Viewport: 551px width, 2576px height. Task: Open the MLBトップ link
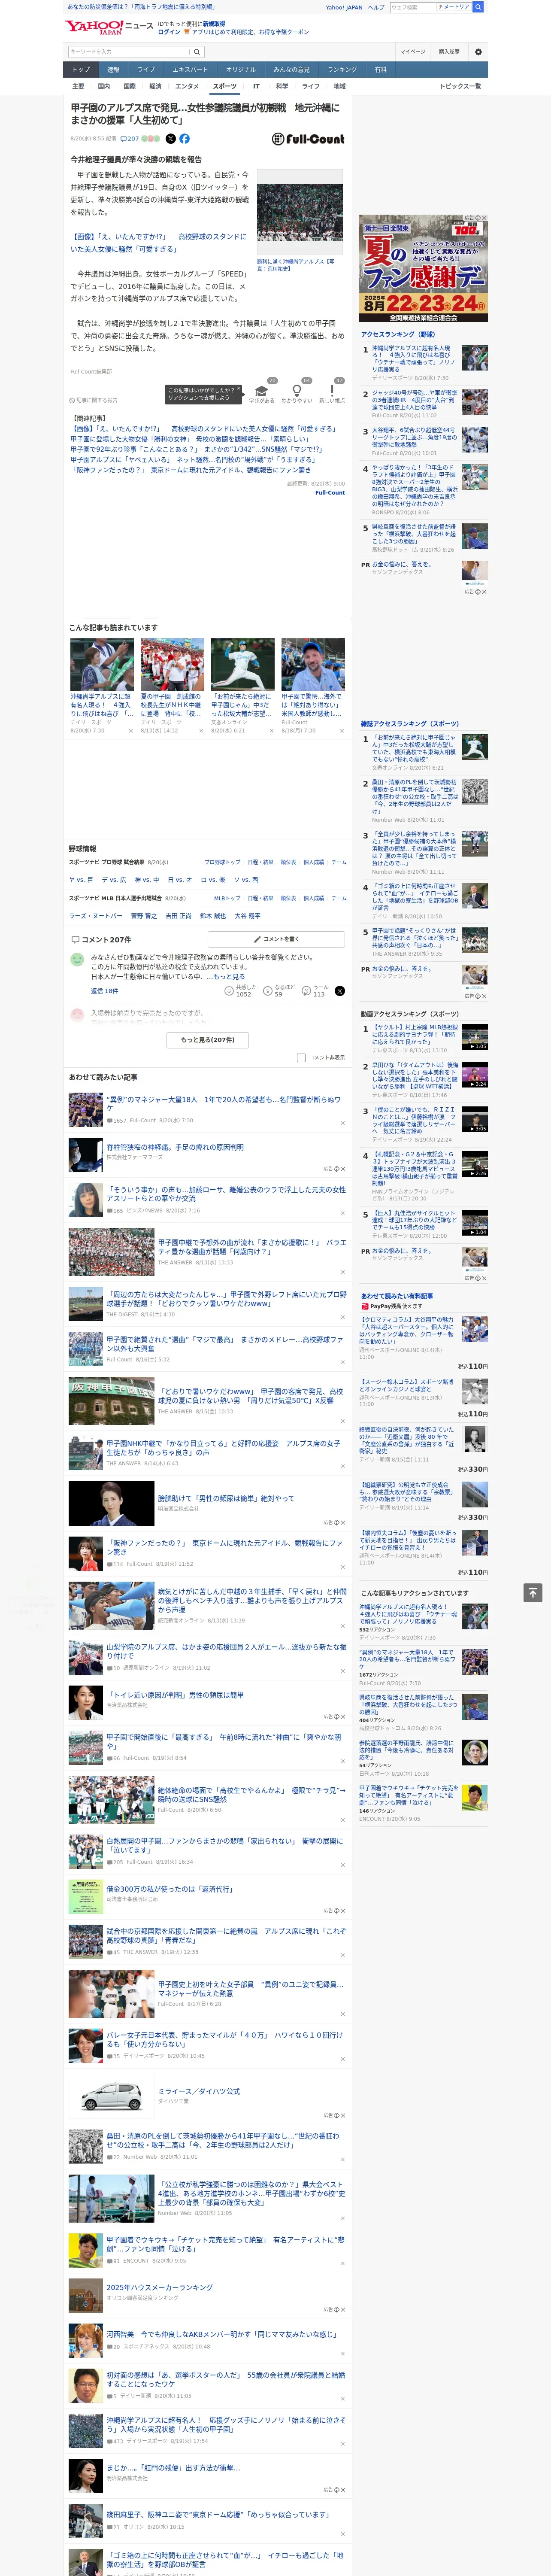pyautogui.click(x=227, y=898)
